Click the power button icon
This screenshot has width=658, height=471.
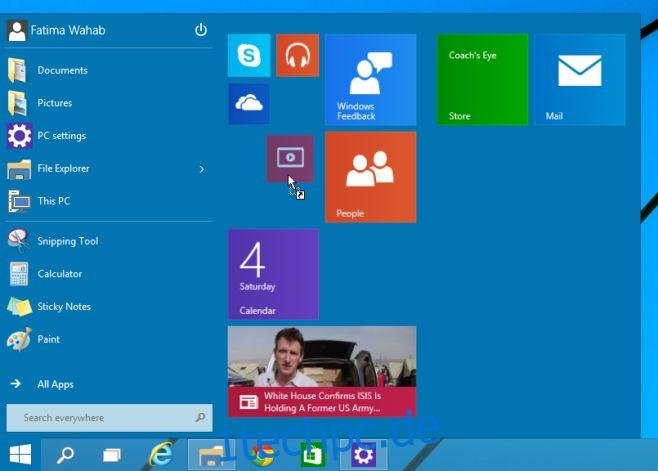[x=201, y=30]
